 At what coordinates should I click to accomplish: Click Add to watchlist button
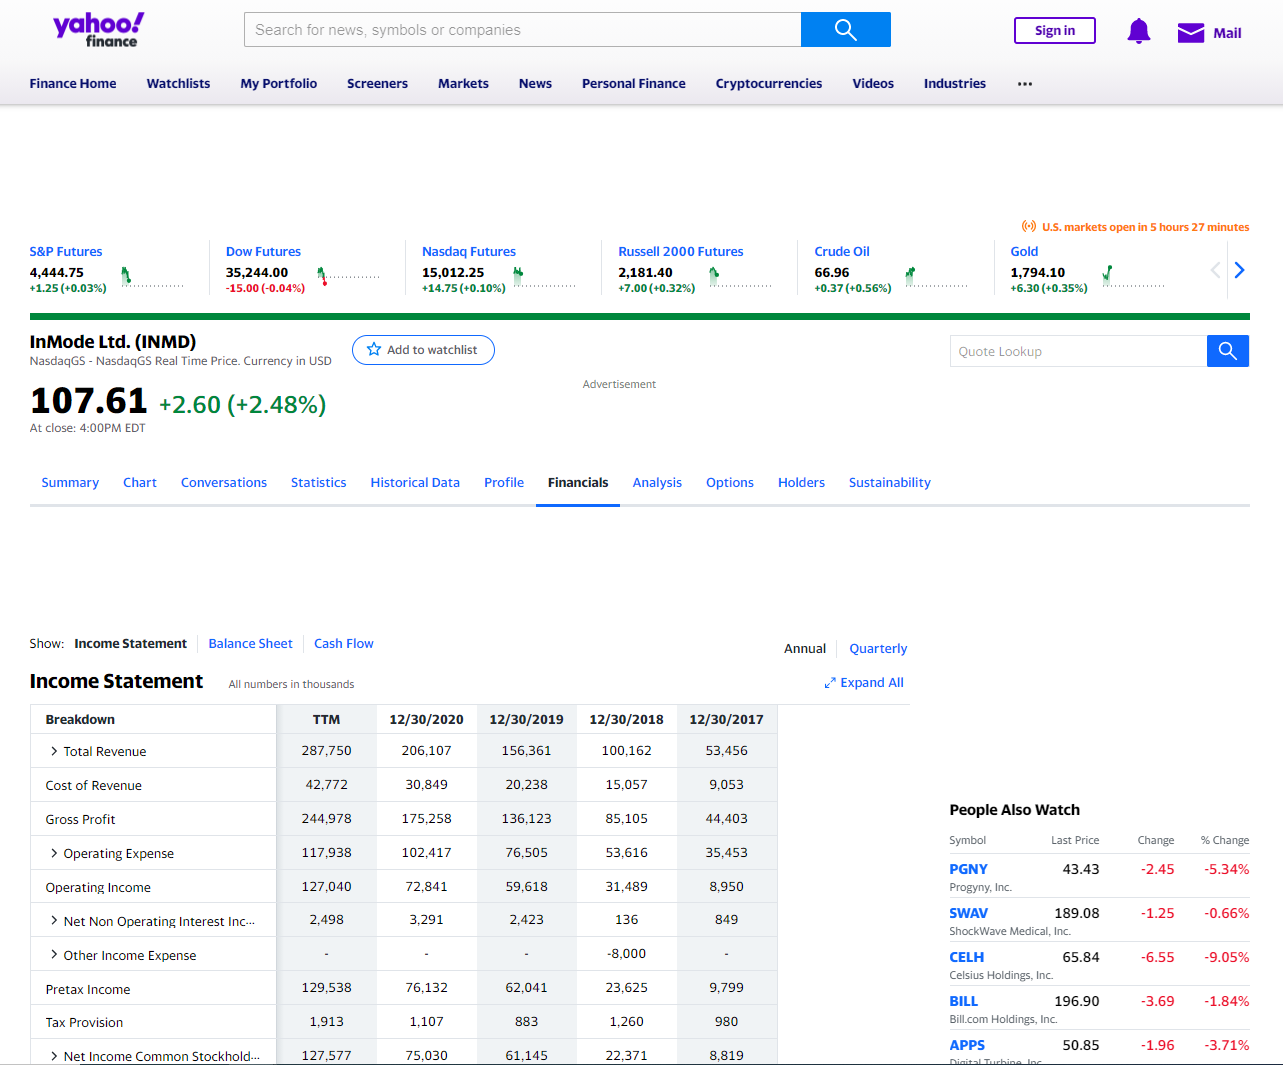point(423,350)
